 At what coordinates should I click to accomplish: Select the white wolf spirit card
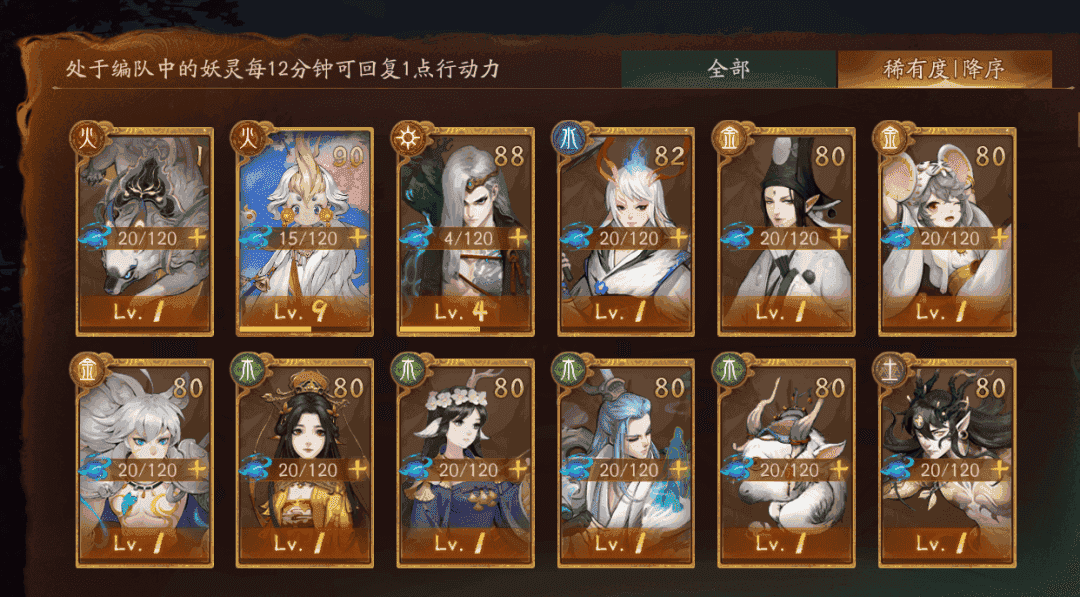[x=145, y=231]
